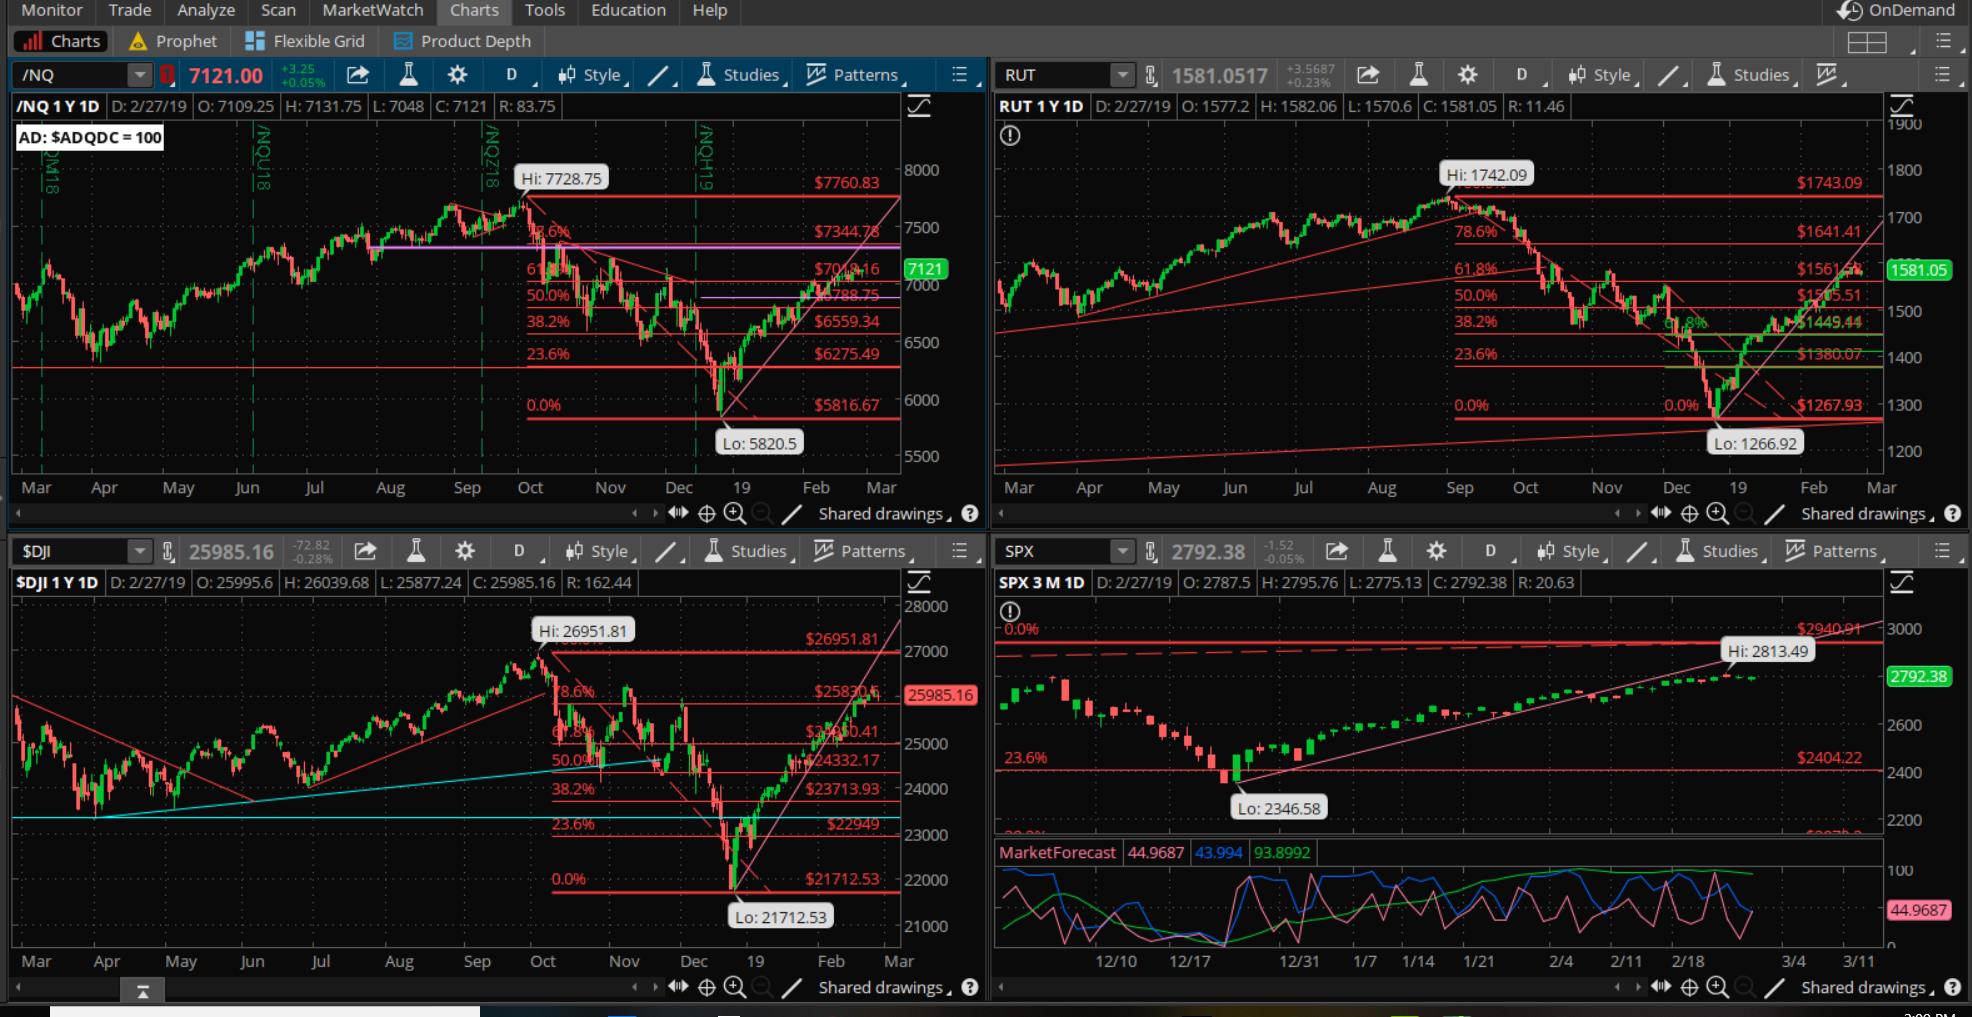The height and width of the screenshot is (1017, 1972).
Task: Click the flask Edit Studies icon in /NQ toolbar
Action: tap(408, 75)
